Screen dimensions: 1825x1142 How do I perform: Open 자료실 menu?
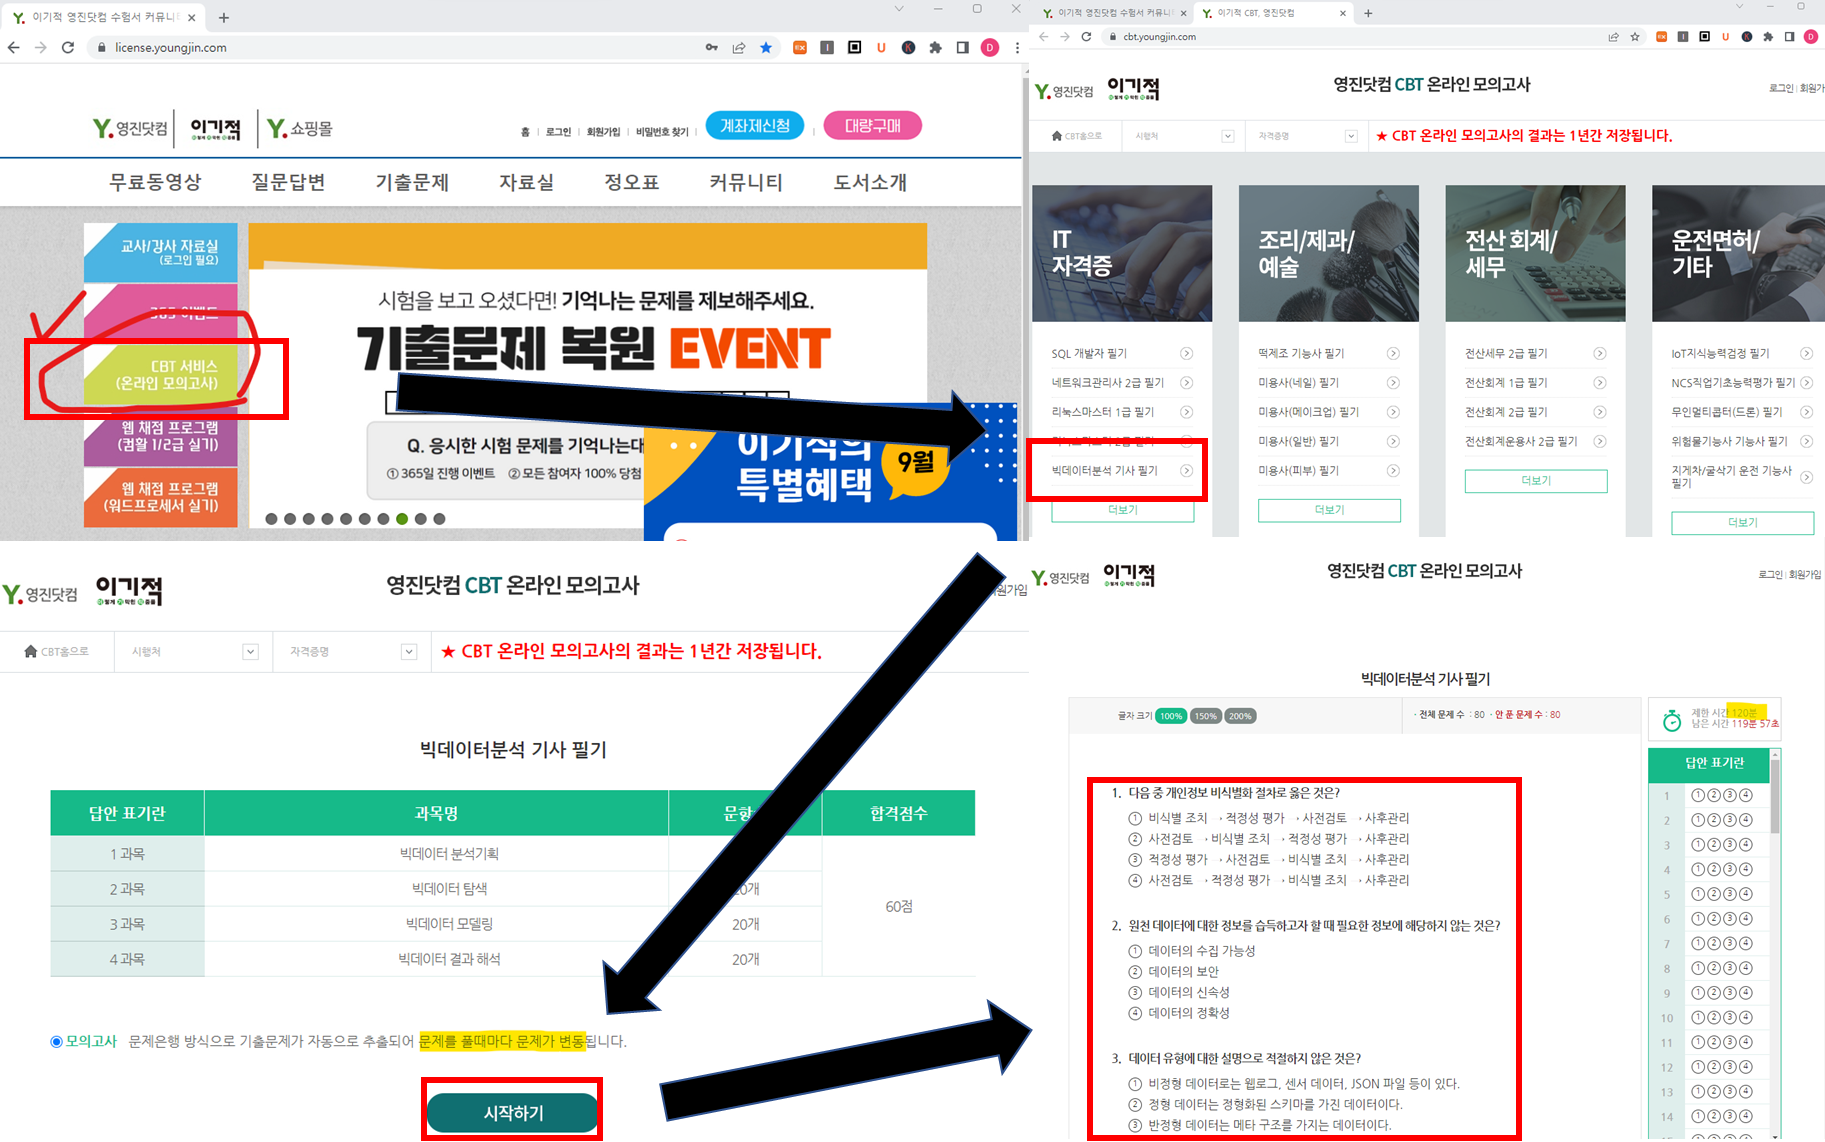click(527, 183)
